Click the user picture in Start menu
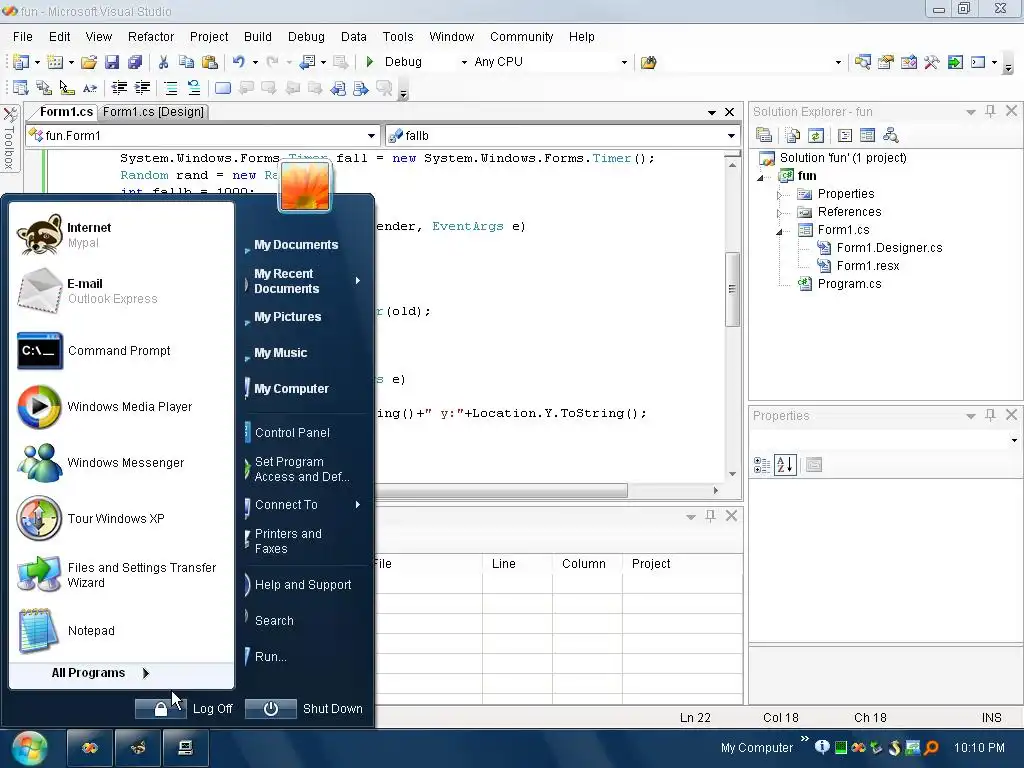This screenshot has width=1024, height=768. coord(305,187)
